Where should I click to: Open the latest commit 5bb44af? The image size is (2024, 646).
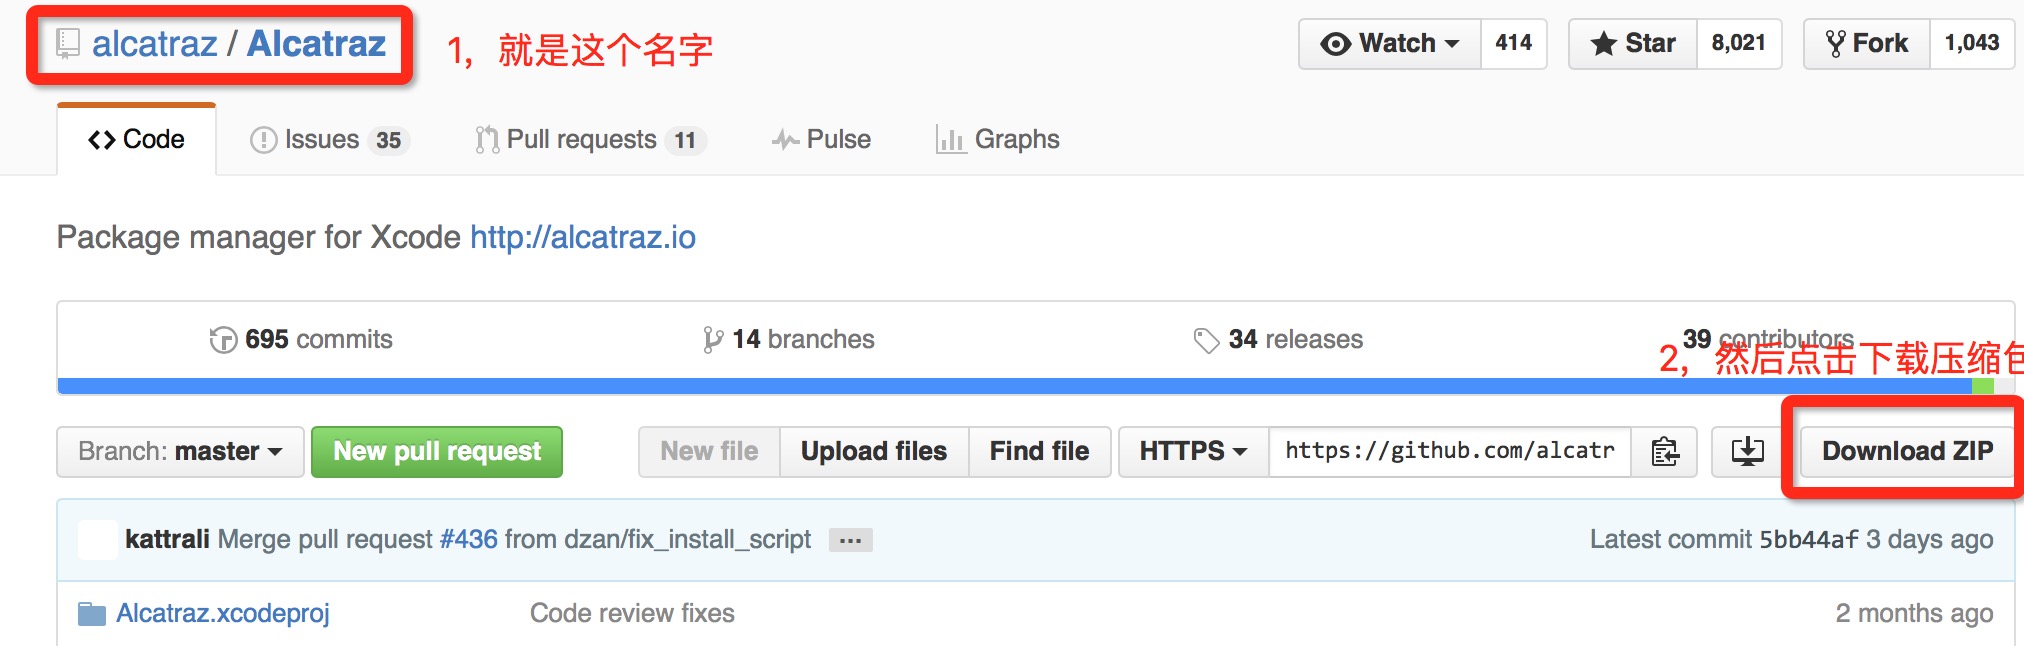(x=1809, y=540)
